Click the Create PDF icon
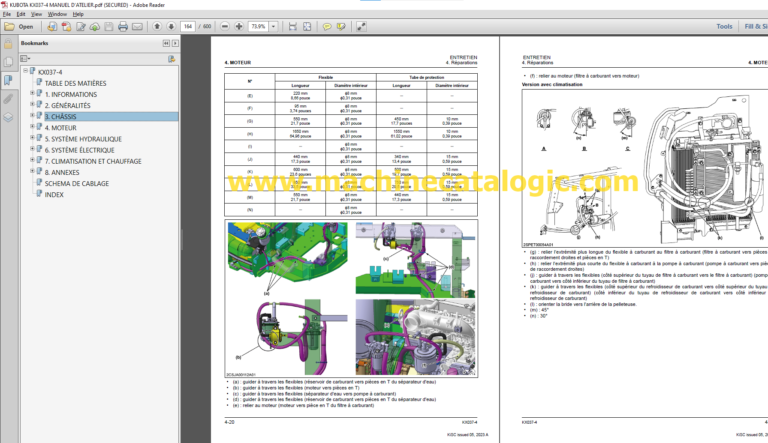The width and height of the screenshot is (768, 443). [x=66, y=26]
